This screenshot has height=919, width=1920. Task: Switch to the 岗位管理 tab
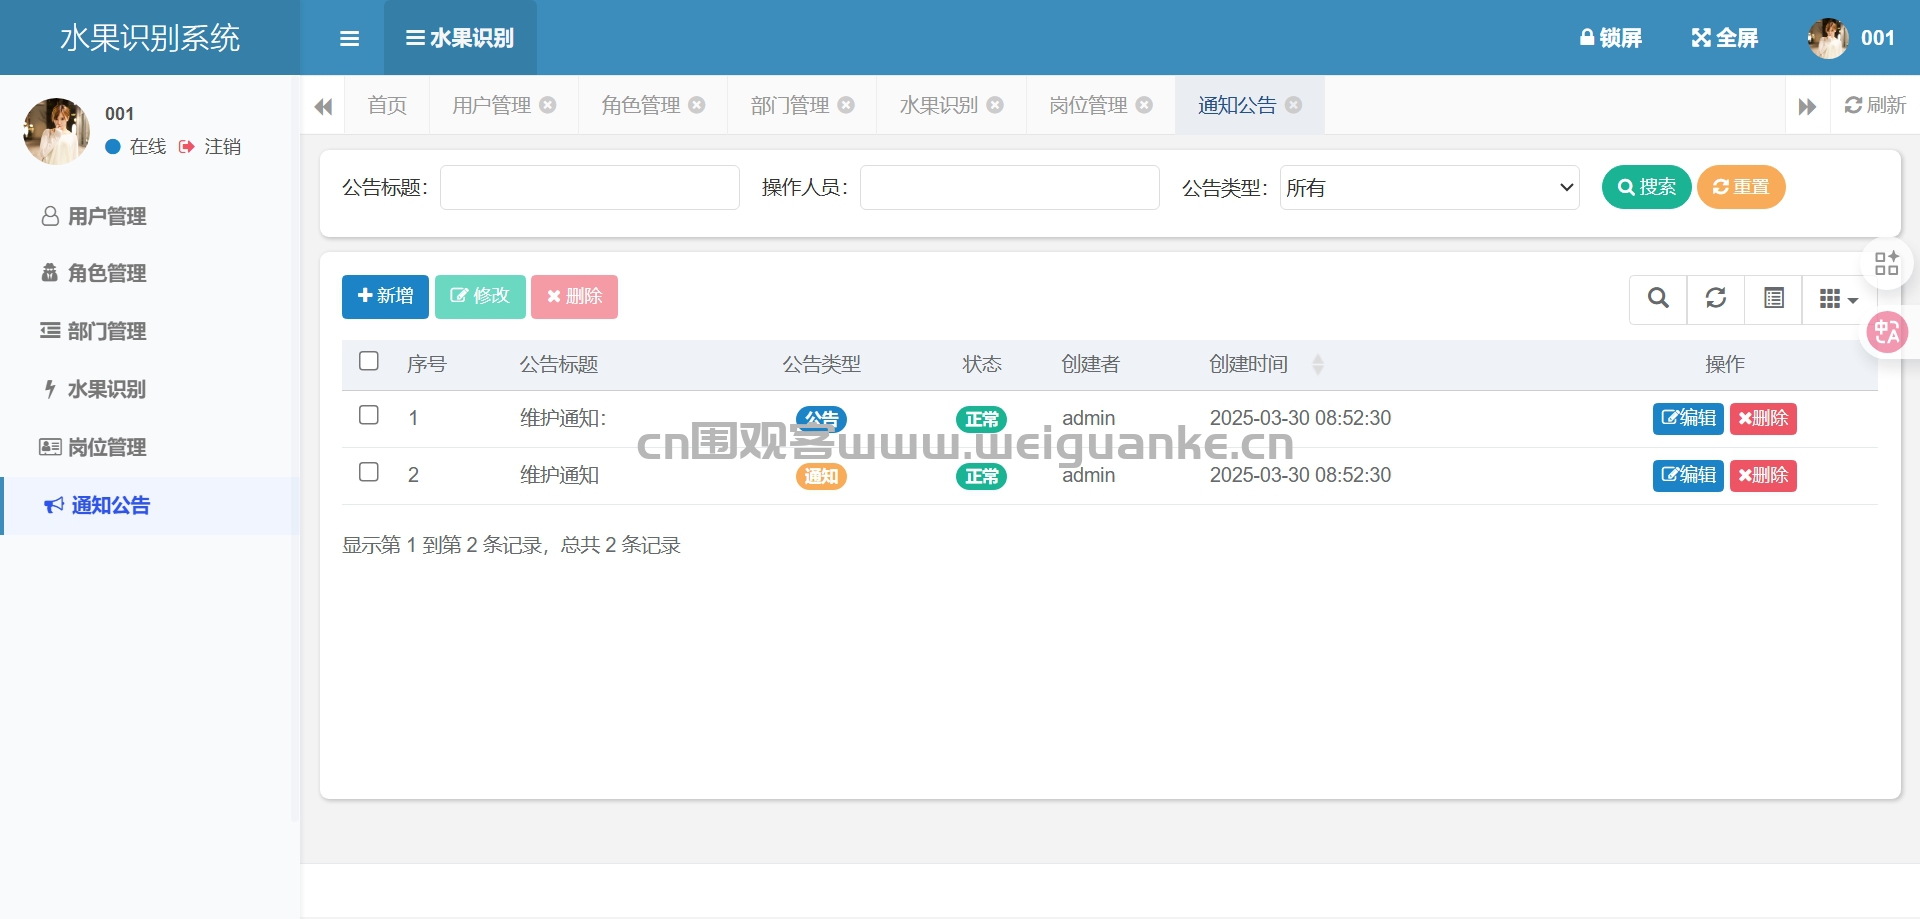pos(1088,105)
